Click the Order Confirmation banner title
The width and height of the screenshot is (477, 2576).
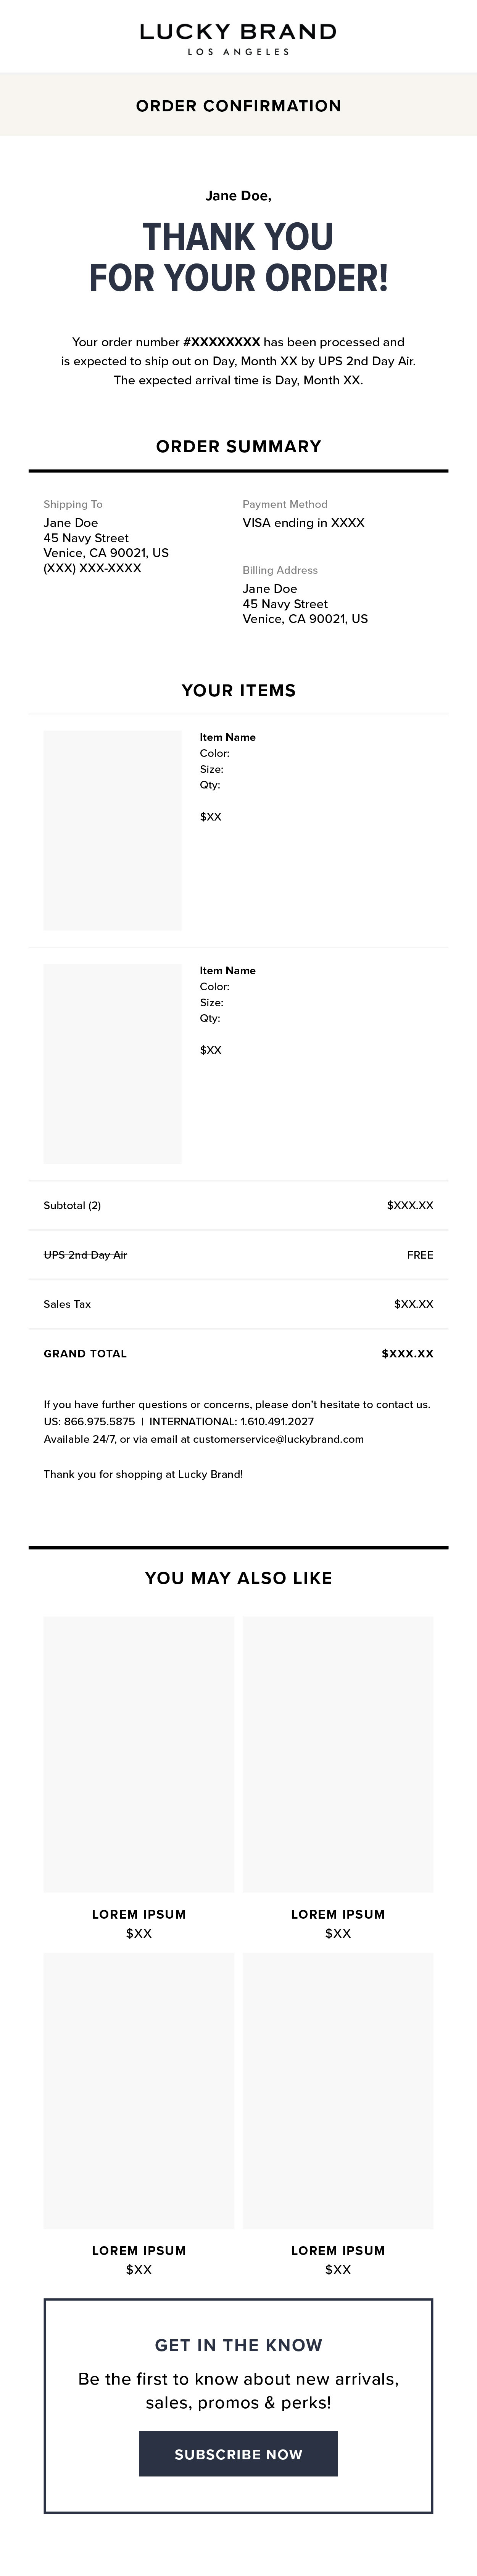tap(238, 106)
